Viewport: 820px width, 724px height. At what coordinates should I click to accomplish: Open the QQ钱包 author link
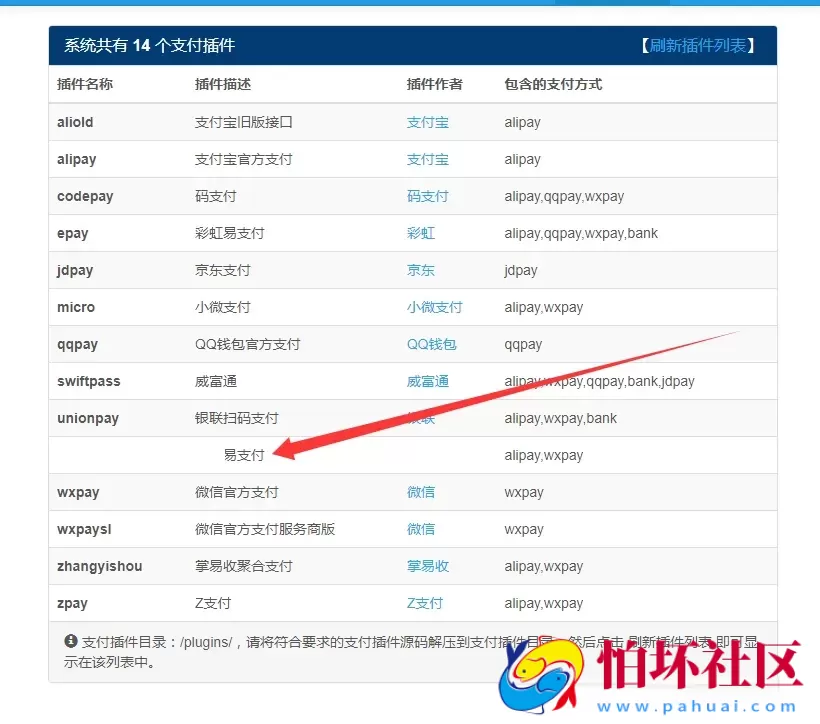(x=432, y=344)
